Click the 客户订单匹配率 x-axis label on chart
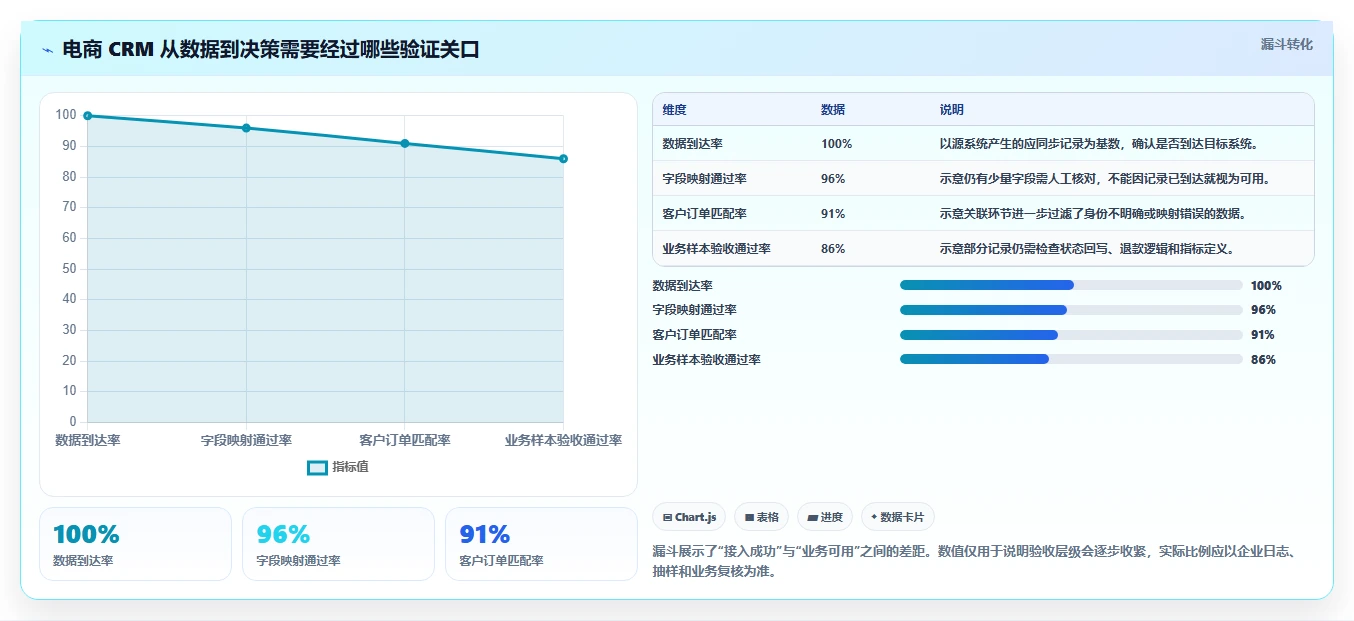This screenshot has height=621, width=1354. click(405, 440)
